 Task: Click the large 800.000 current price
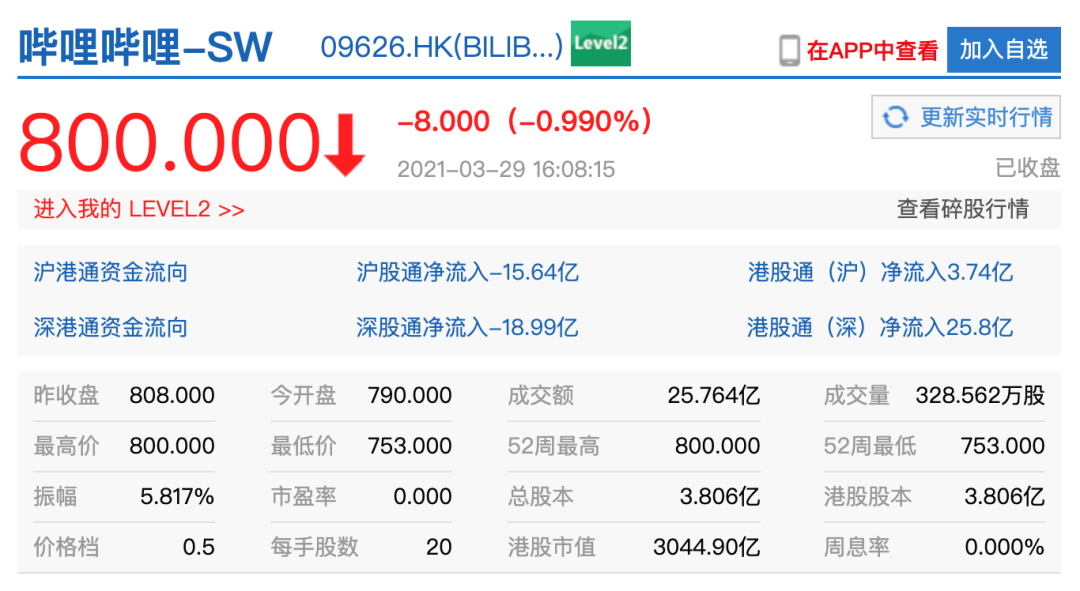169,143
